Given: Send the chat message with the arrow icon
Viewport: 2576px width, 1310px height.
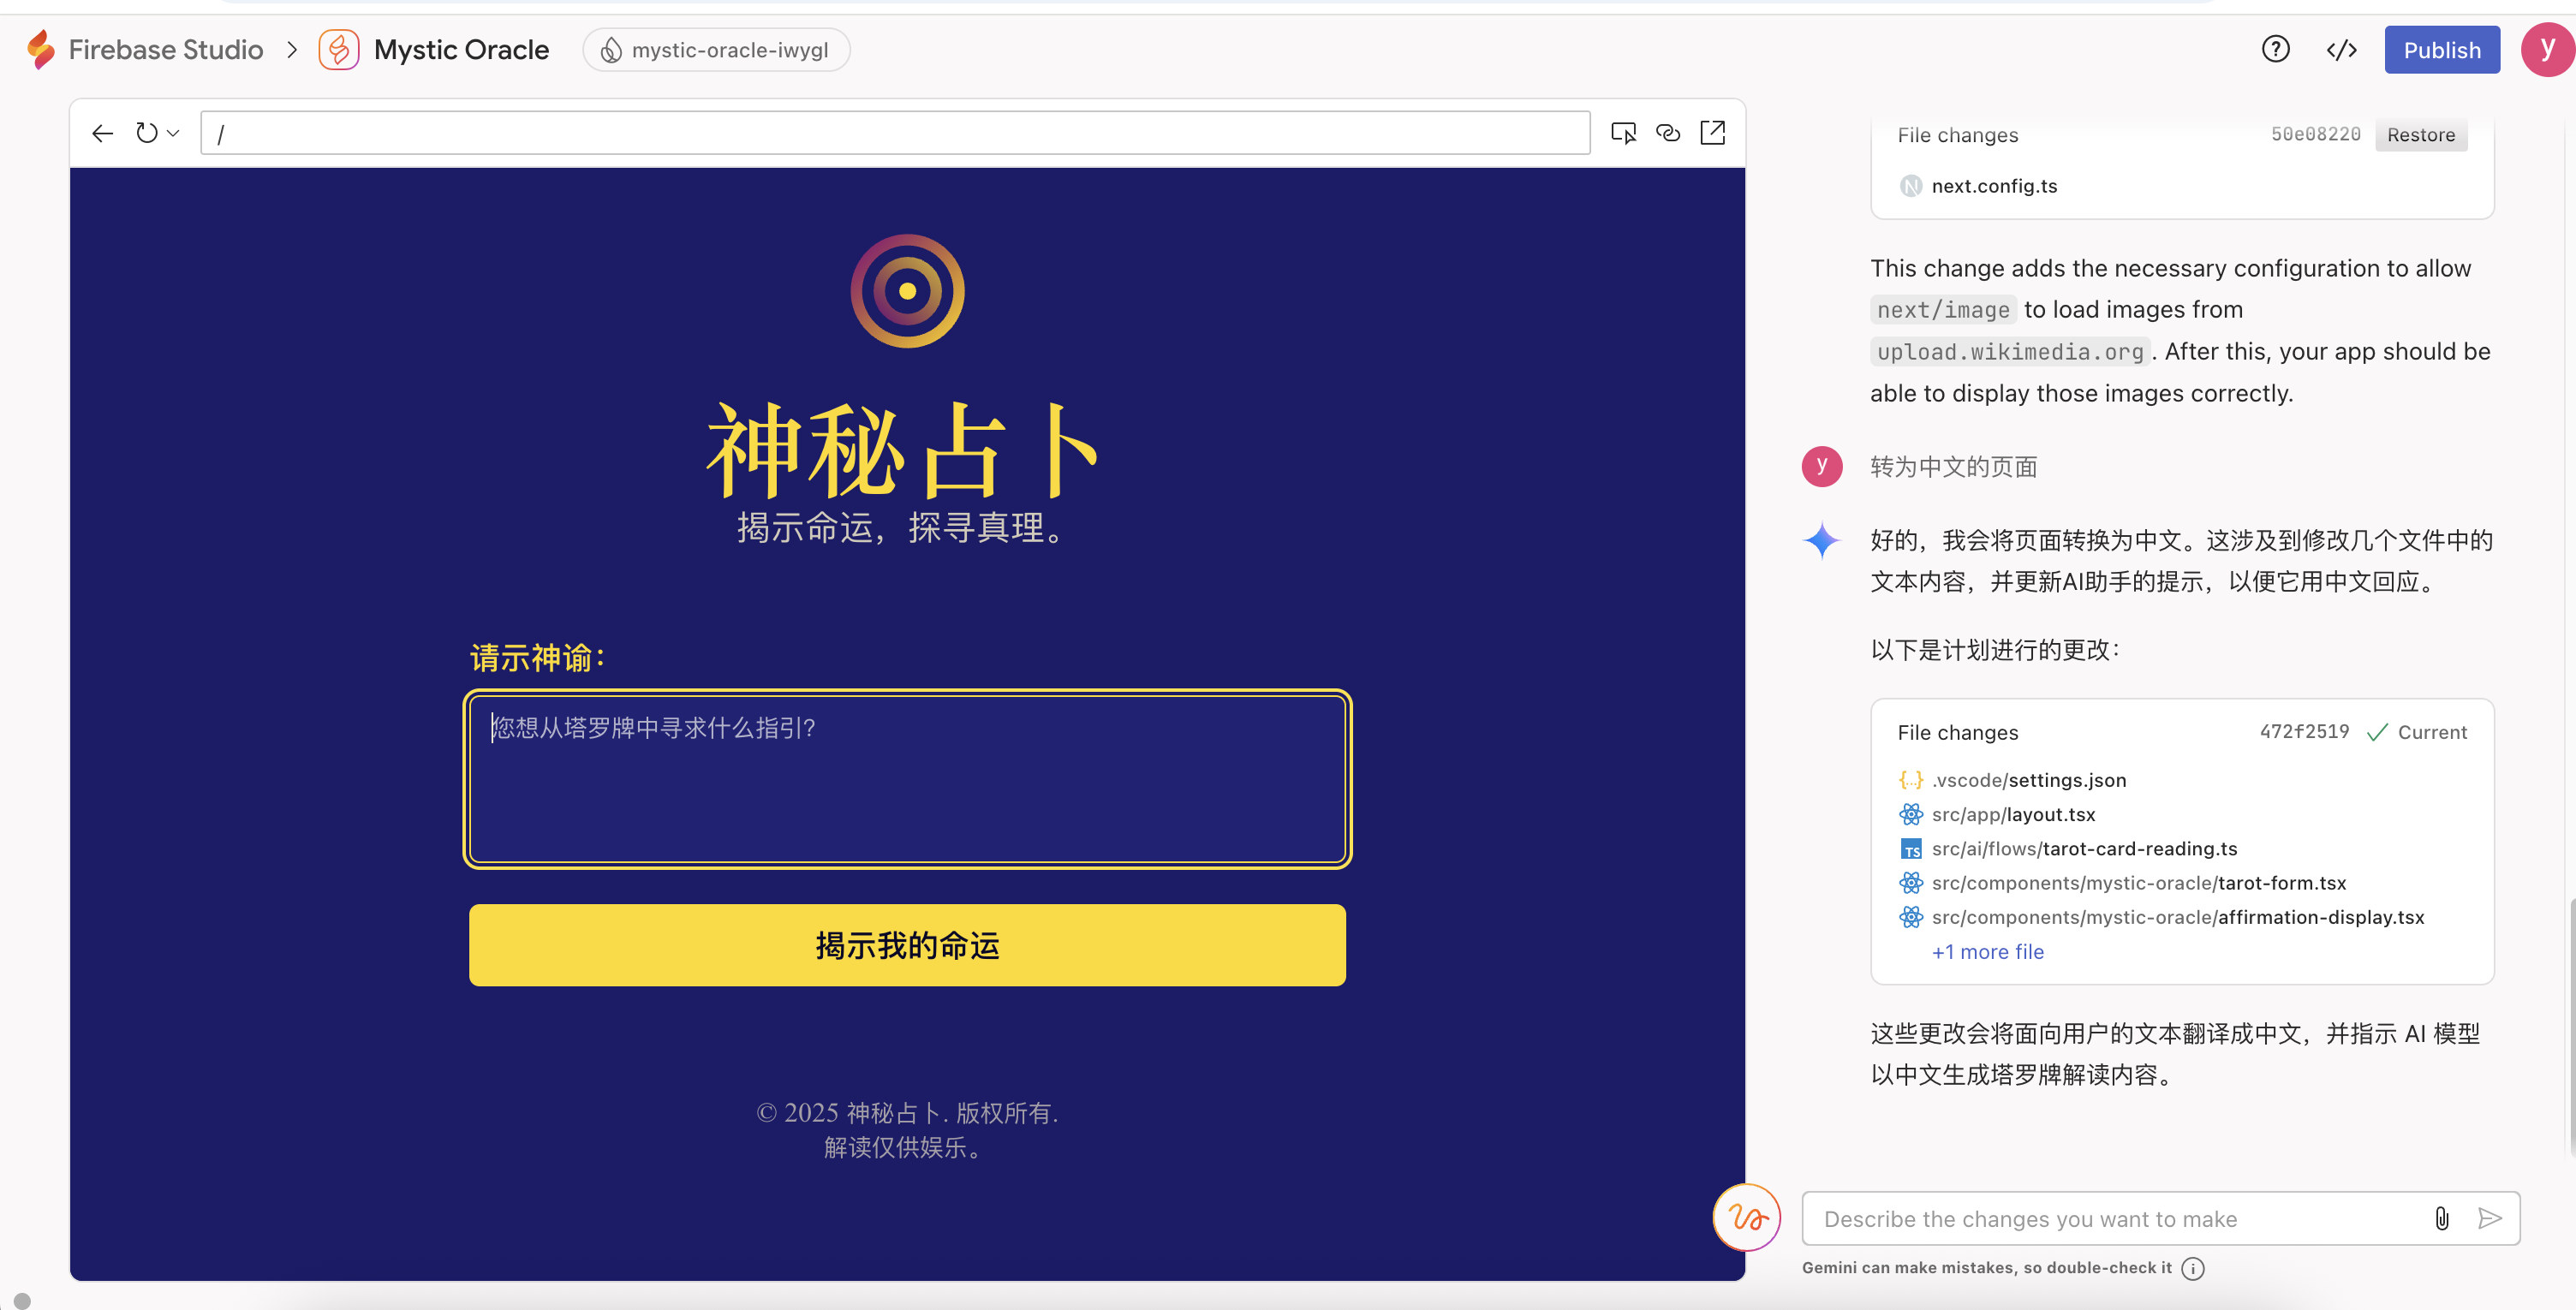Looking at the screenshot, I should (x=2490, y=1219).
